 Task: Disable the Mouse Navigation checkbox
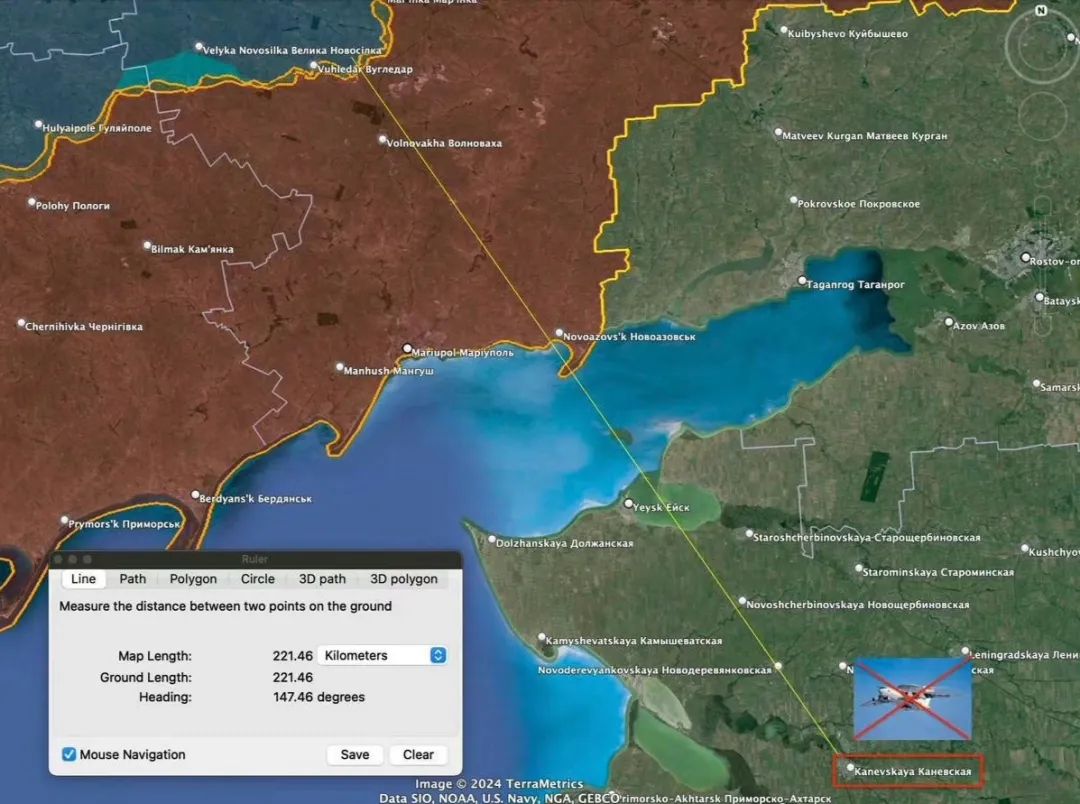click(x=69, y=754)
